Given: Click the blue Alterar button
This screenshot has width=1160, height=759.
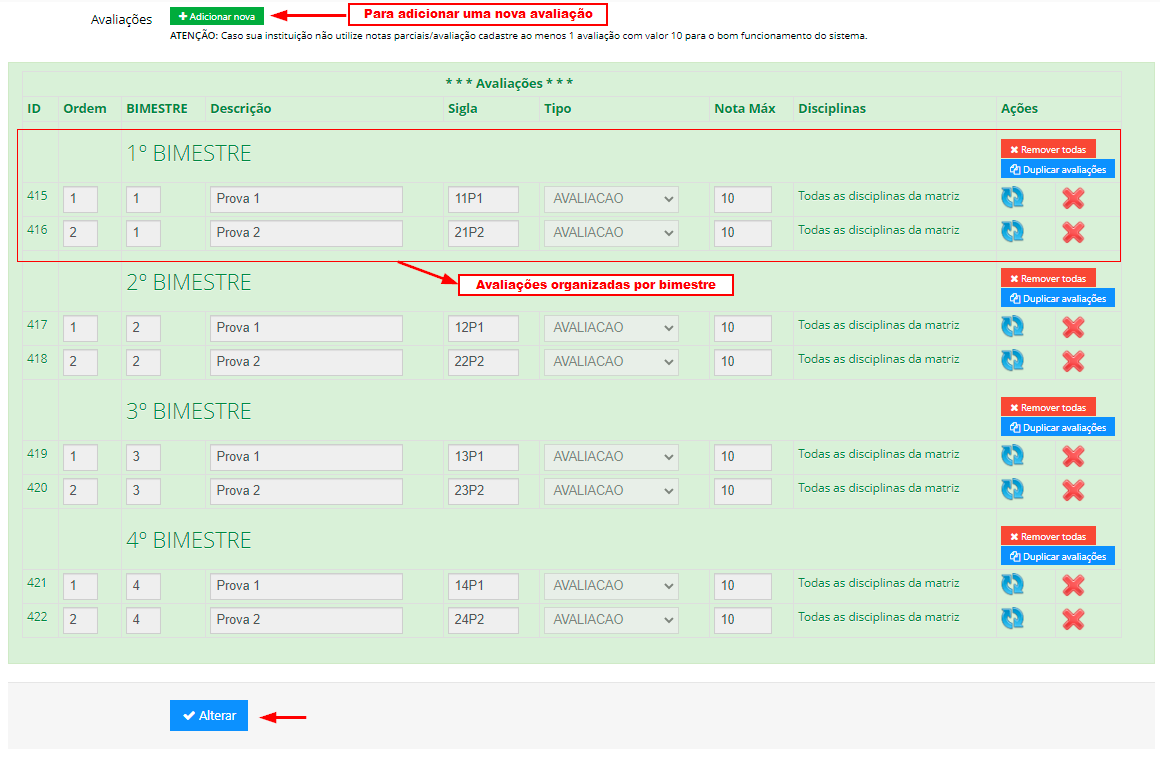Looking at the screenshot, I should point(209,715).
